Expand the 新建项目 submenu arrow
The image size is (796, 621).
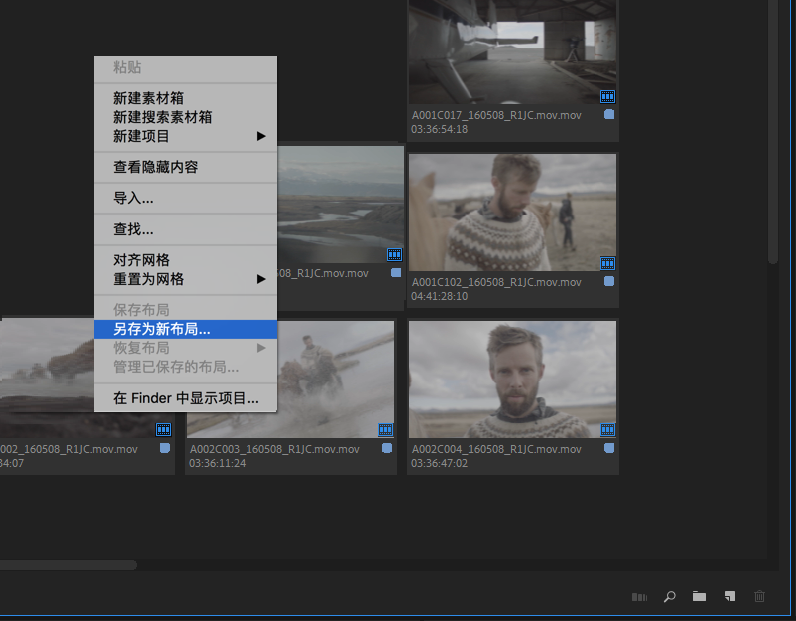(x=261, y=136)
